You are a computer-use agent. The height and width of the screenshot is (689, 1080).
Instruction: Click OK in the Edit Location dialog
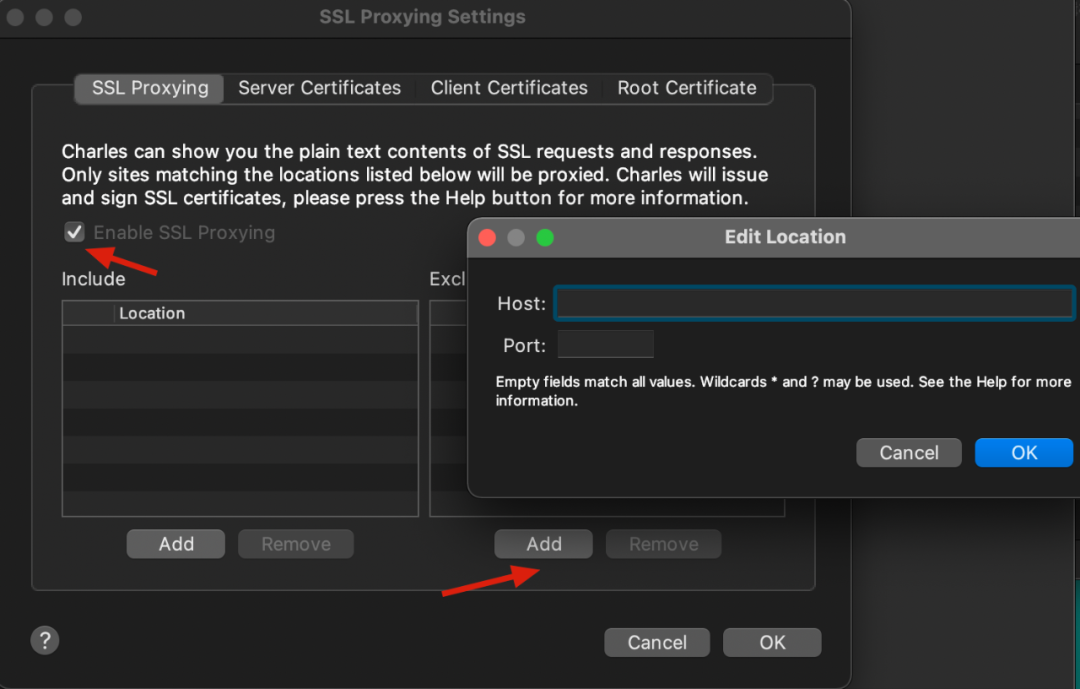[1024, 453]
